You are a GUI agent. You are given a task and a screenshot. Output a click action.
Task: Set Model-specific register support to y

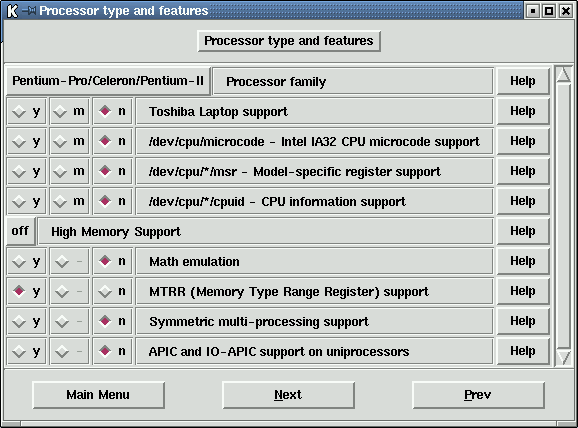coord(27,171)
